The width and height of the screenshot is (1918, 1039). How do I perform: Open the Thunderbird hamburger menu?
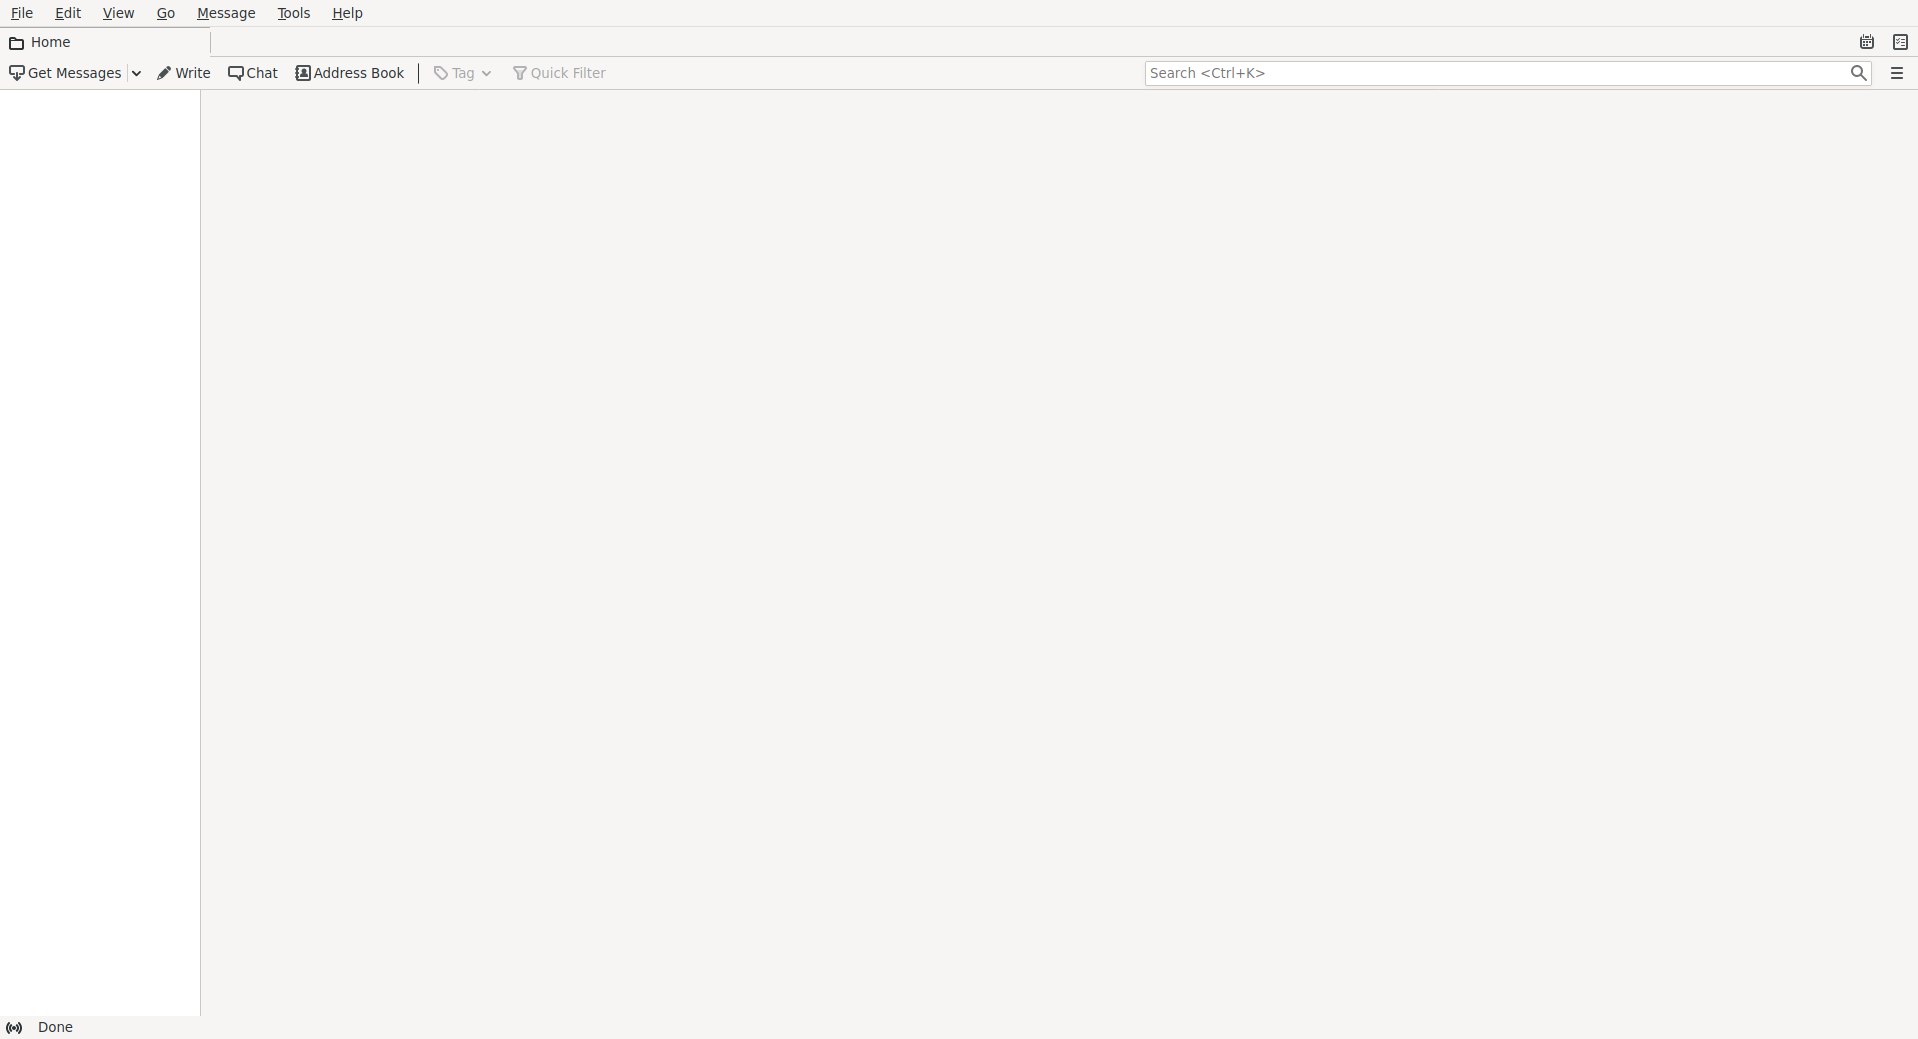click(x=1896, y=73)
